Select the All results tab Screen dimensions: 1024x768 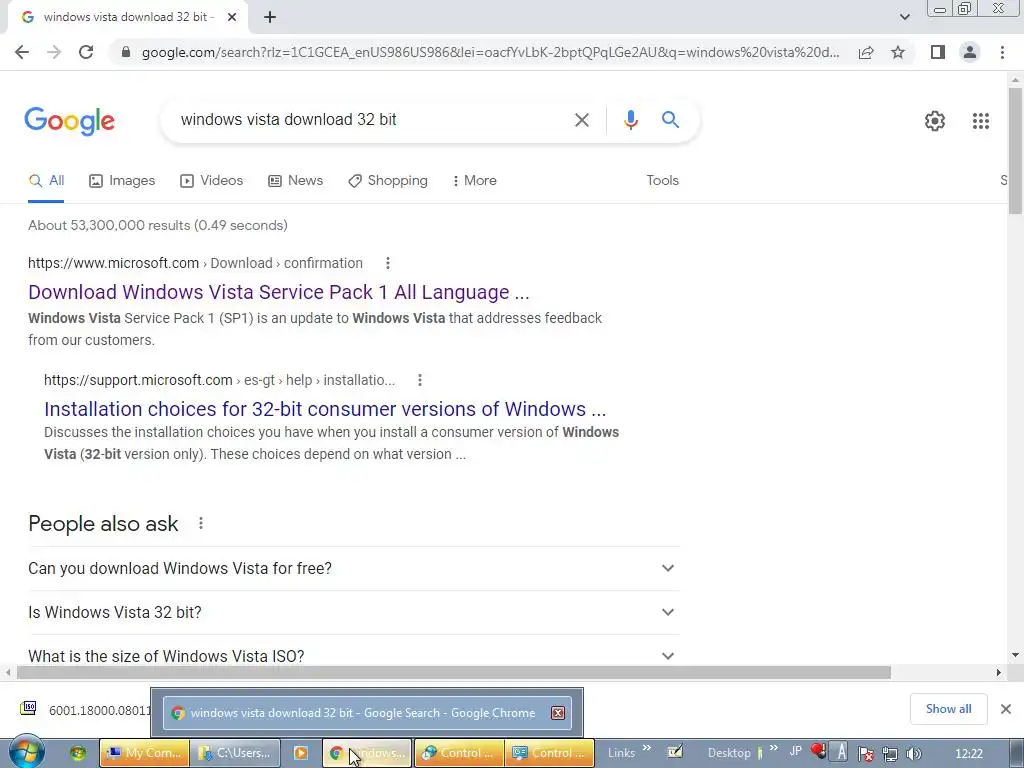click(46, 181)
